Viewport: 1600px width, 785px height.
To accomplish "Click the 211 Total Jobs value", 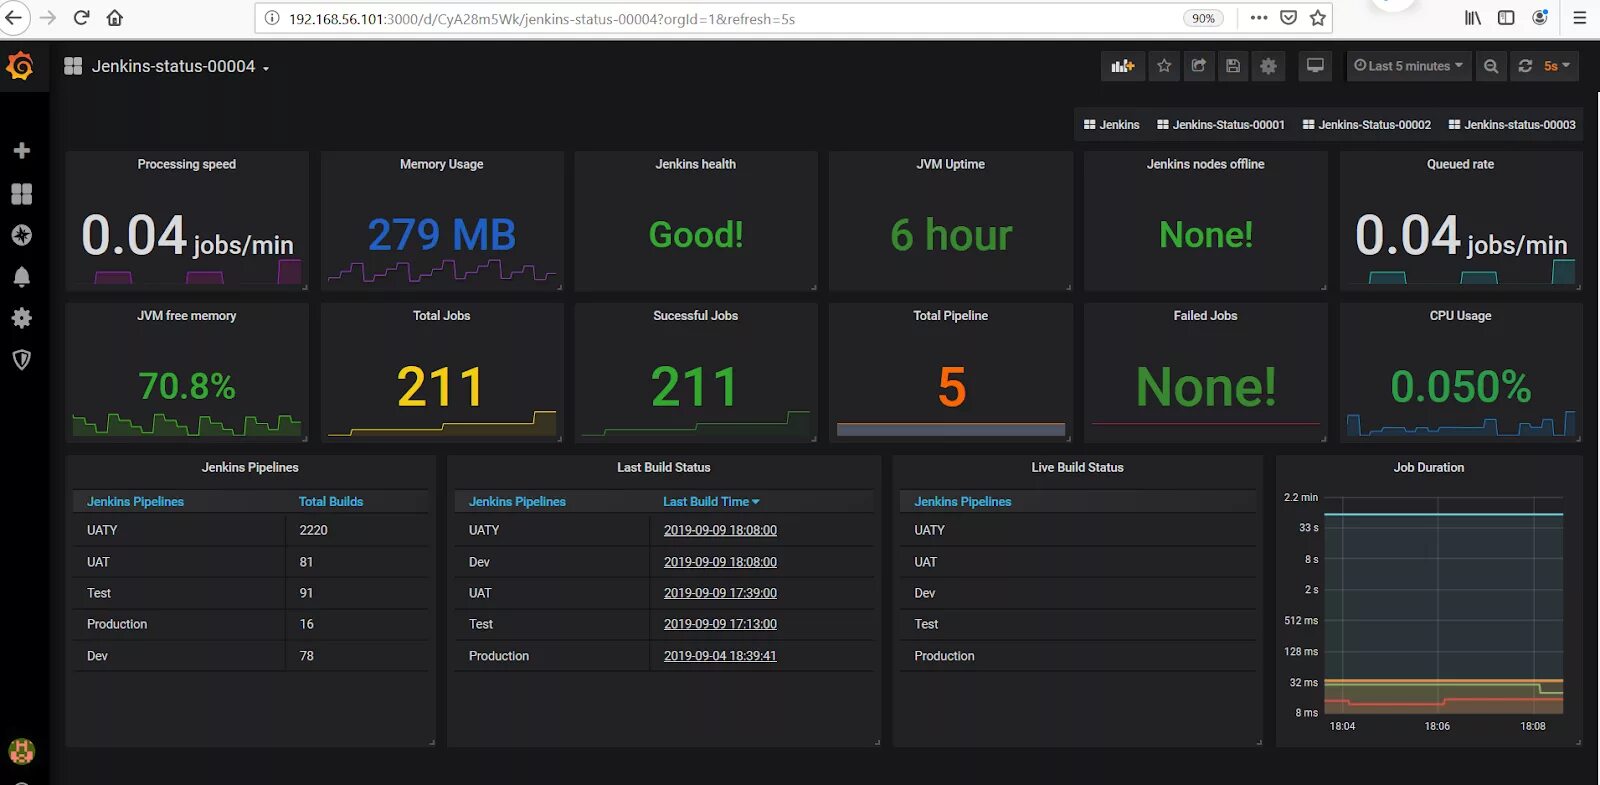I will [441, 387].
